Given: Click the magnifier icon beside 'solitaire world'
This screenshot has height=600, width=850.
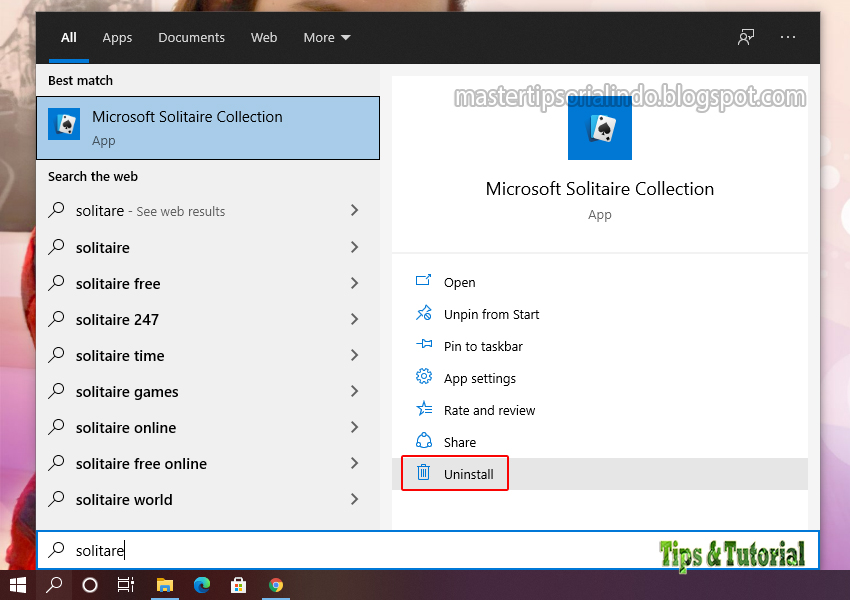Looking at the screenshot, I should click(x=56, y=499).
